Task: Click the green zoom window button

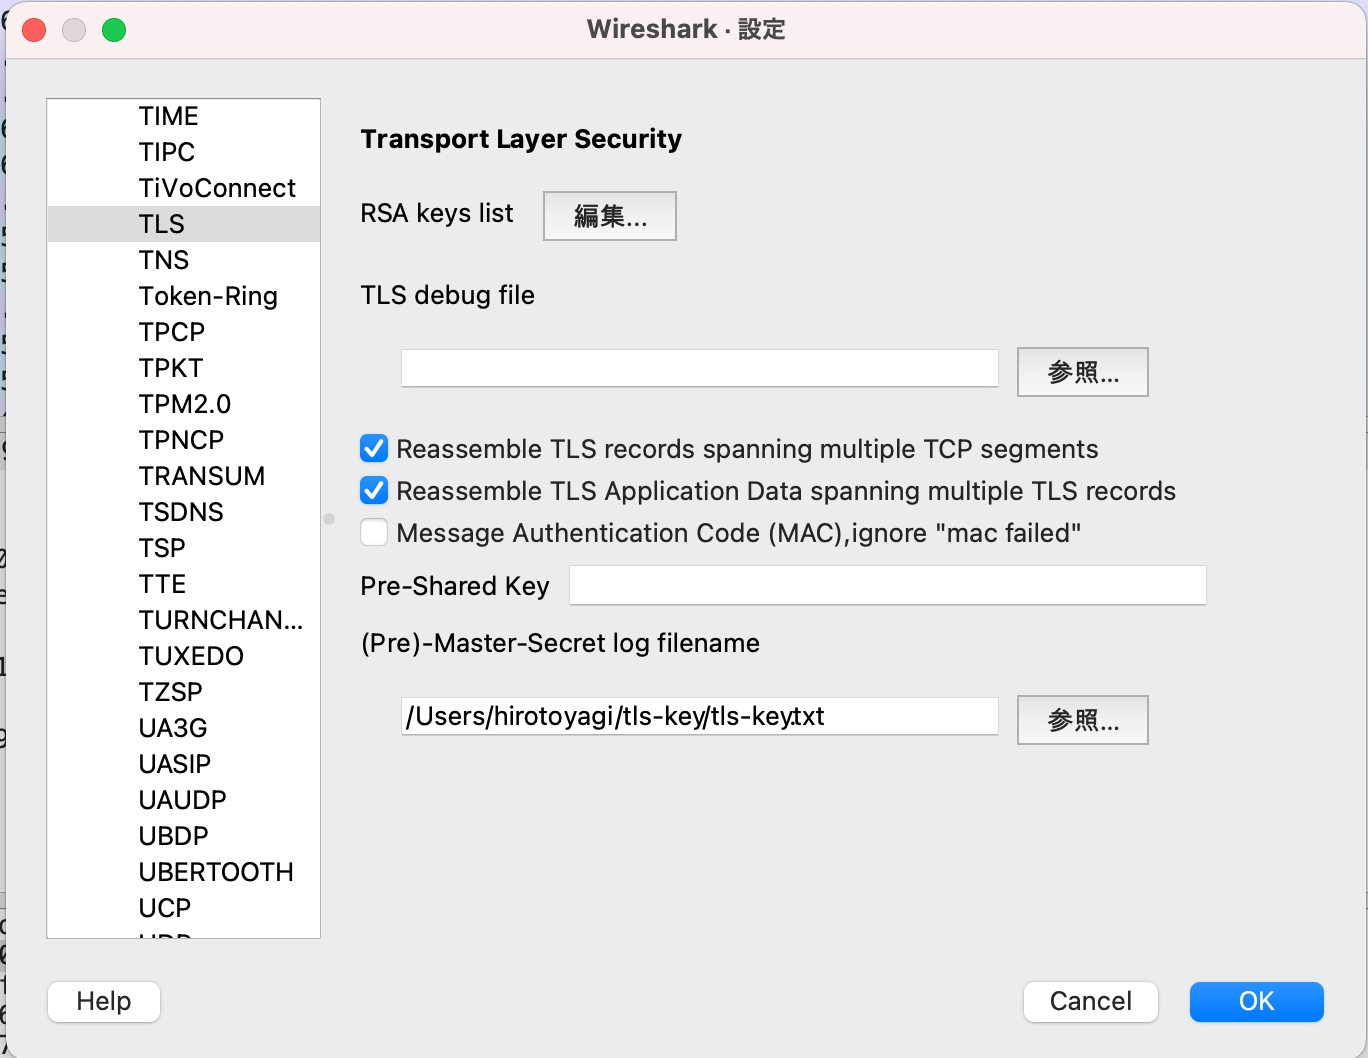Action: (114, 30)
